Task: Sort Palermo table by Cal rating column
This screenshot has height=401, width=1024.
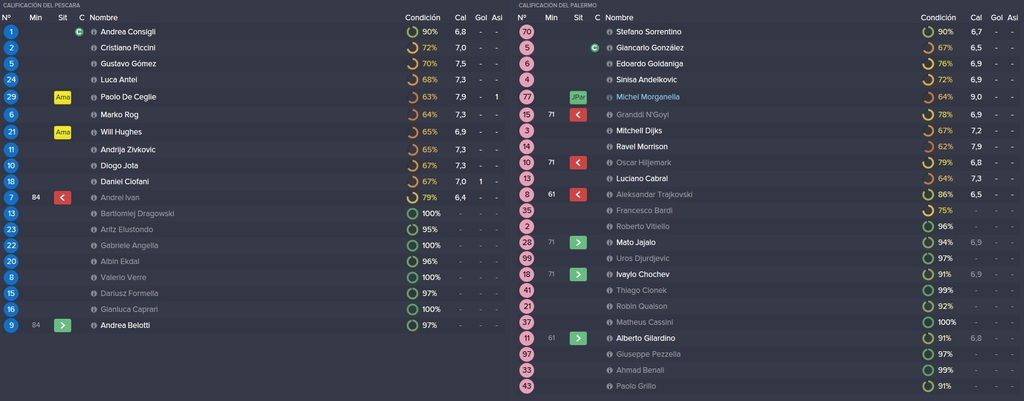Action: [976, 18]
